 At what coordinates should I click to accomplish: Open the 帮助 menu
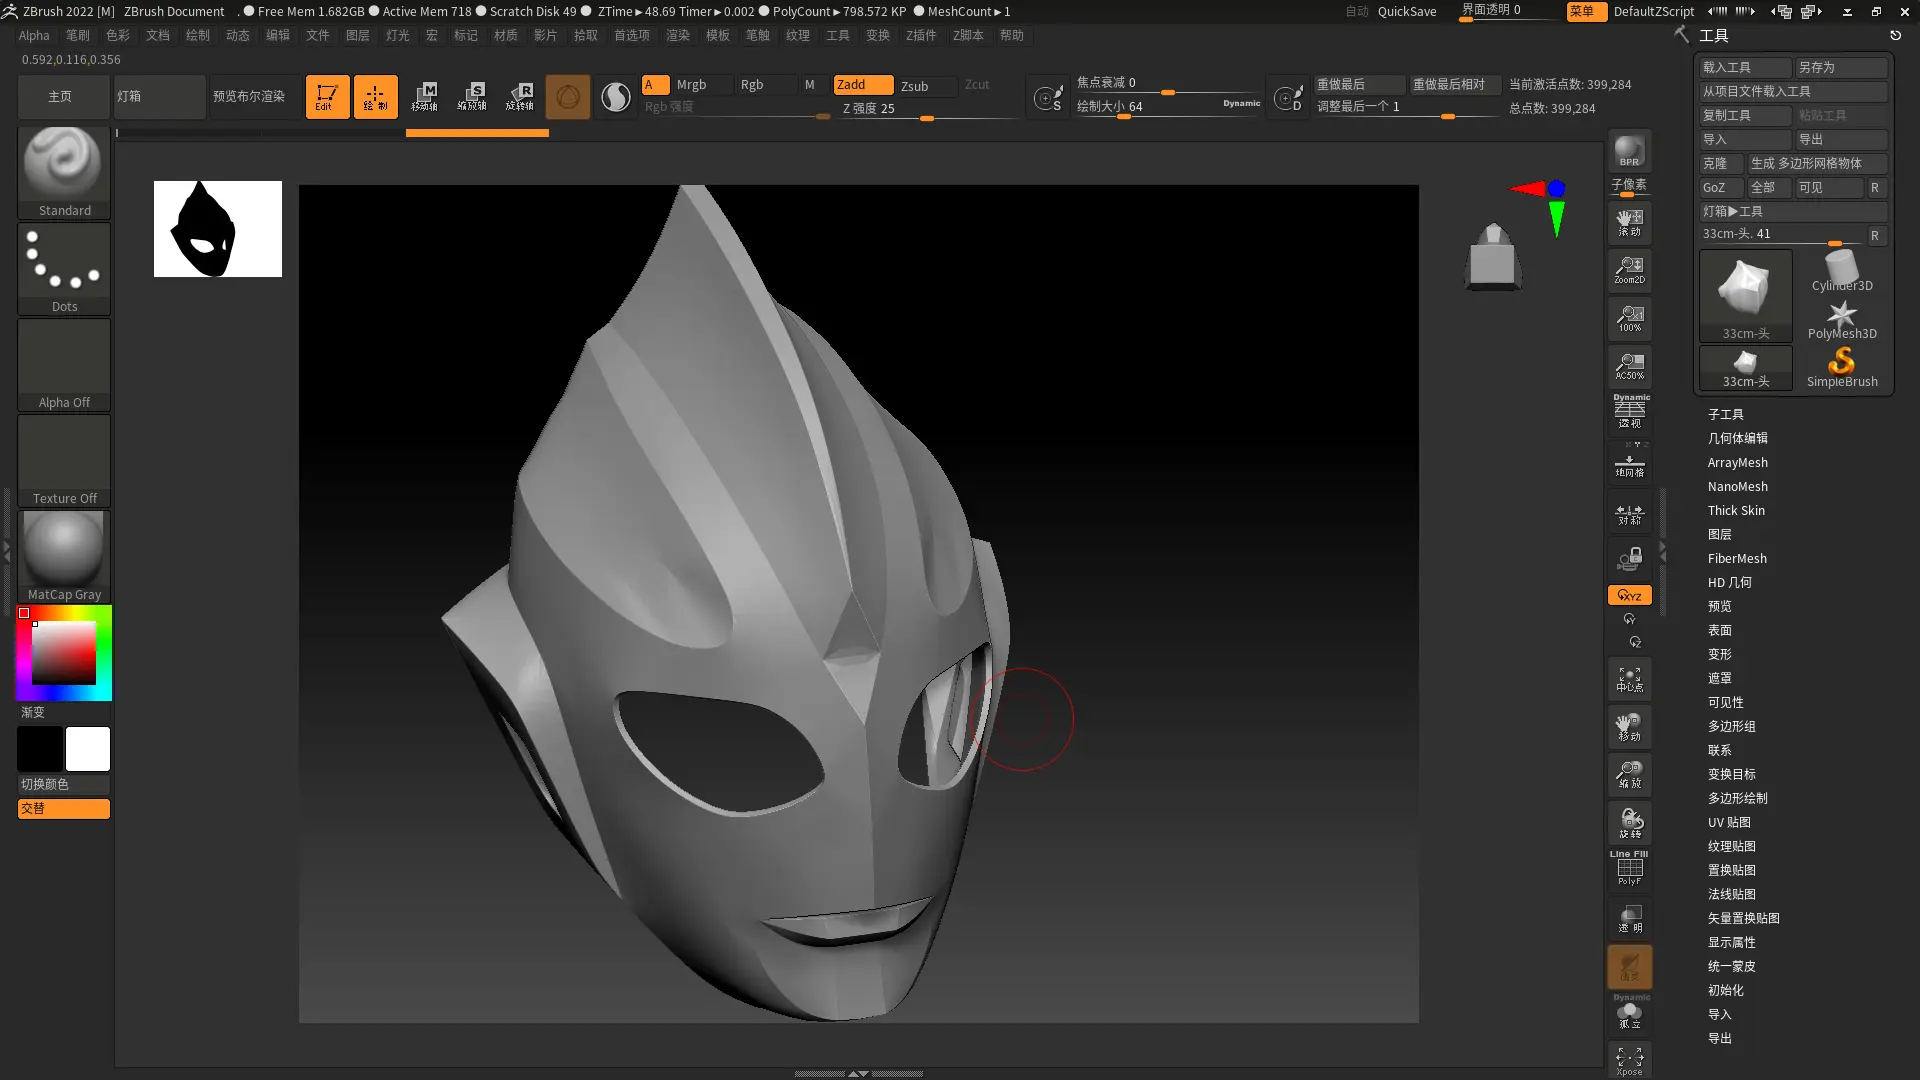(1012, 35)
